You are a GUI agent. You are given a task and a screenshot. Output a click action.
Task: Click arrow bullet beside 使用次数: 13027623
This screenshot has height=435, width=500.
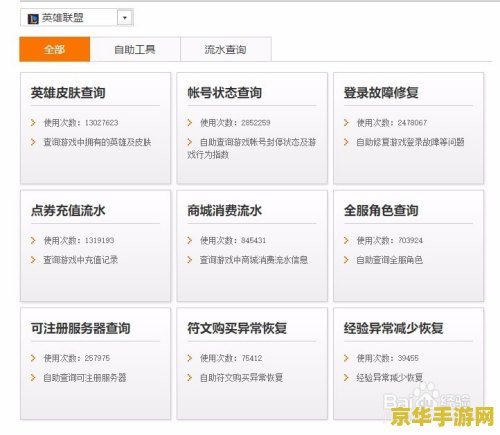point(33,123)
